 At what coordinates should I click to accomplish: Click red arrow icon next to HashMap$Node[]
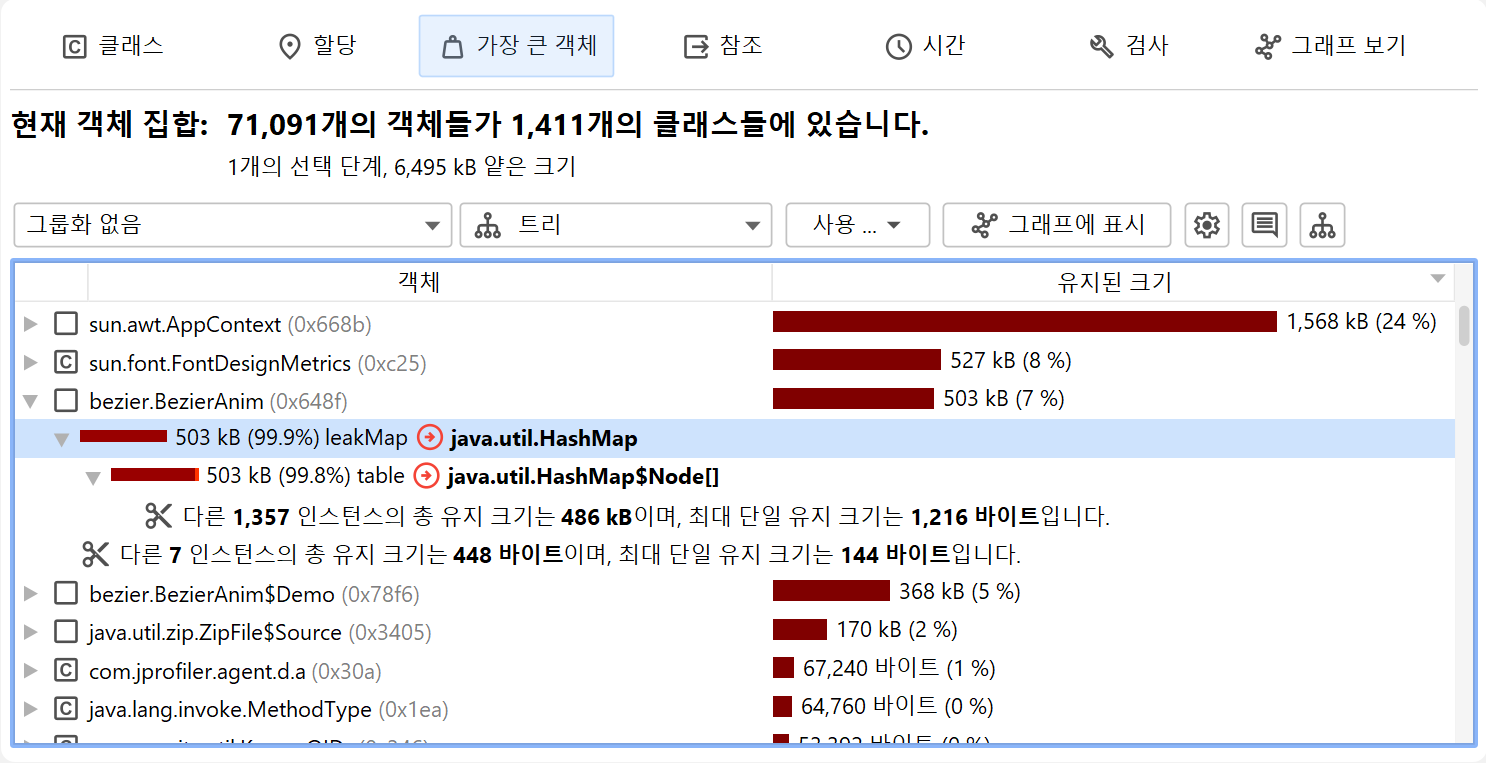pos(426,477)
